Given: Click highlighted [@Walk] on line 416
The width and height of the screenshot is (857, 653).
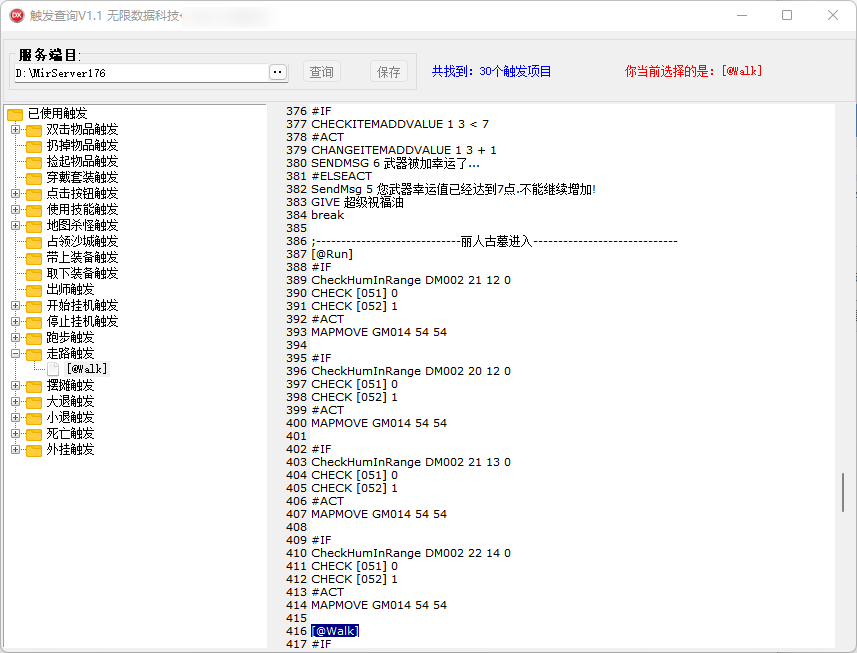Looking at the screenshot, I should click(335, 631).
